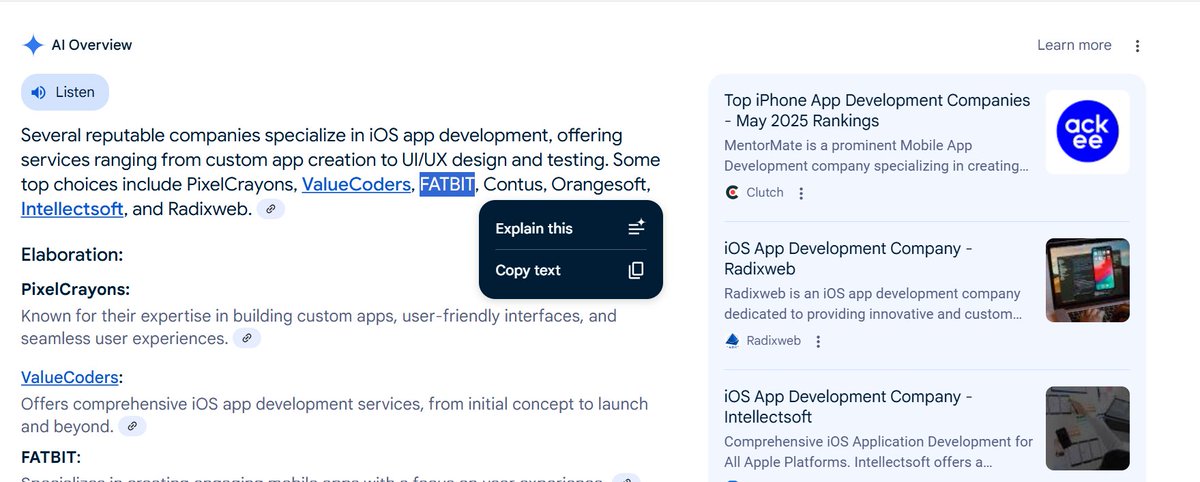Click the Copy text clipboard icon

coord(636,270)
